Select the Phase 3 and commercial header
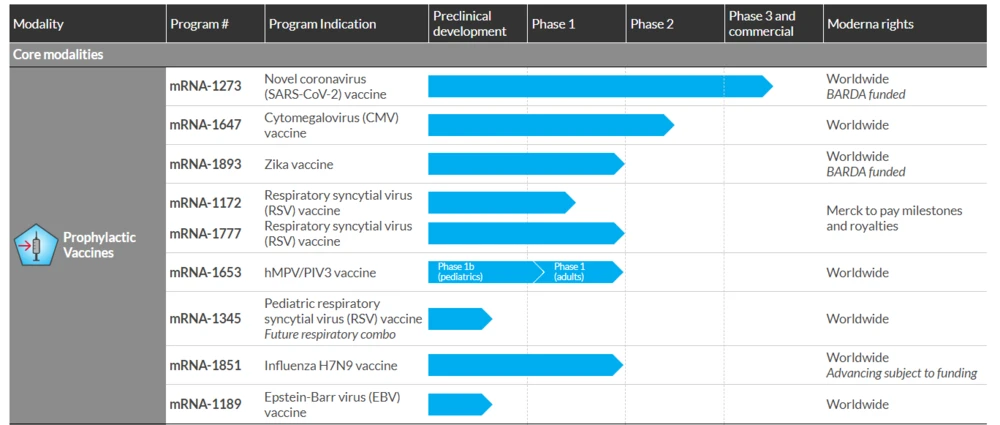The image size is (1000, 425). (x=762, y=24)
